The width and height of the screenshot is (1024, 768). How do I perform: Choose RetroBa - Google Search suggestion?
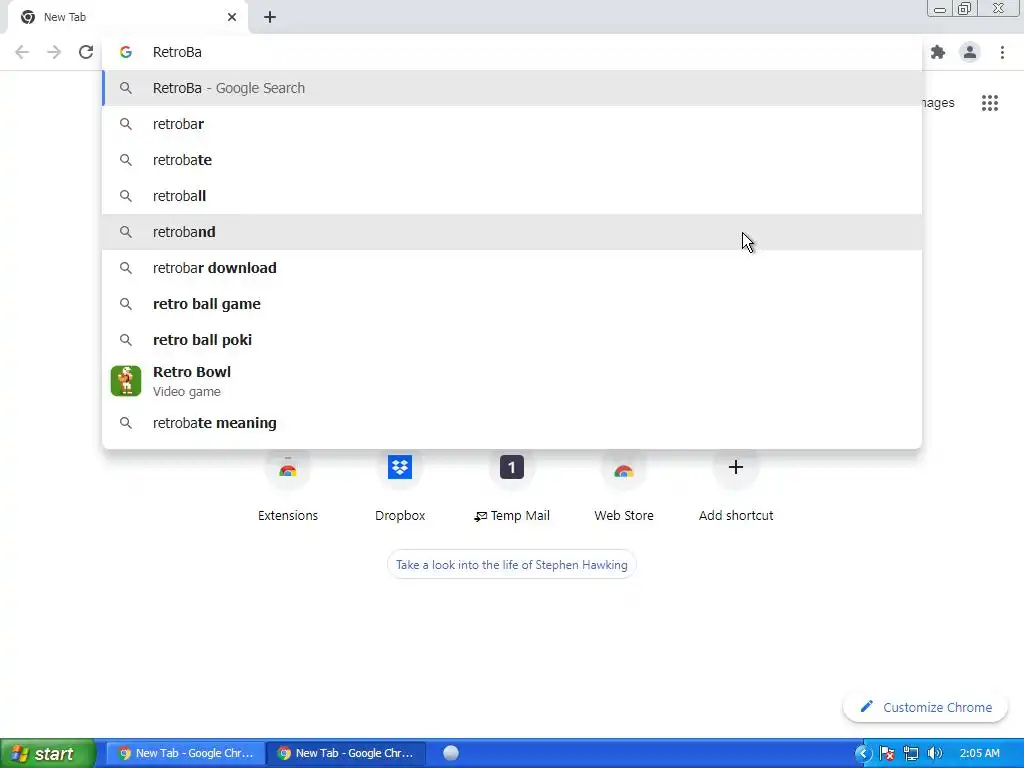pyautogui.click(x=512, y=88)
